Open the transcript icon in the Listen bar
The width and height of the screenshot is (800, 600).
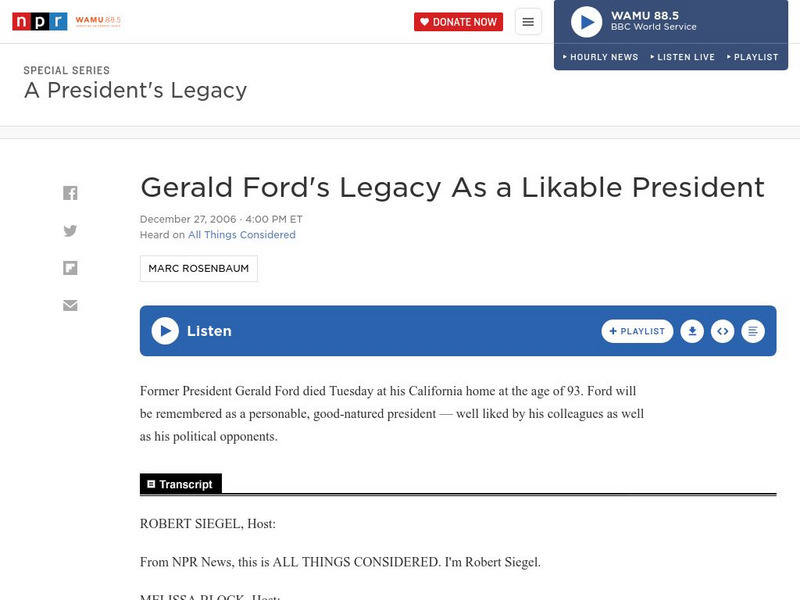pyautogui.click(x=752, y=330)
